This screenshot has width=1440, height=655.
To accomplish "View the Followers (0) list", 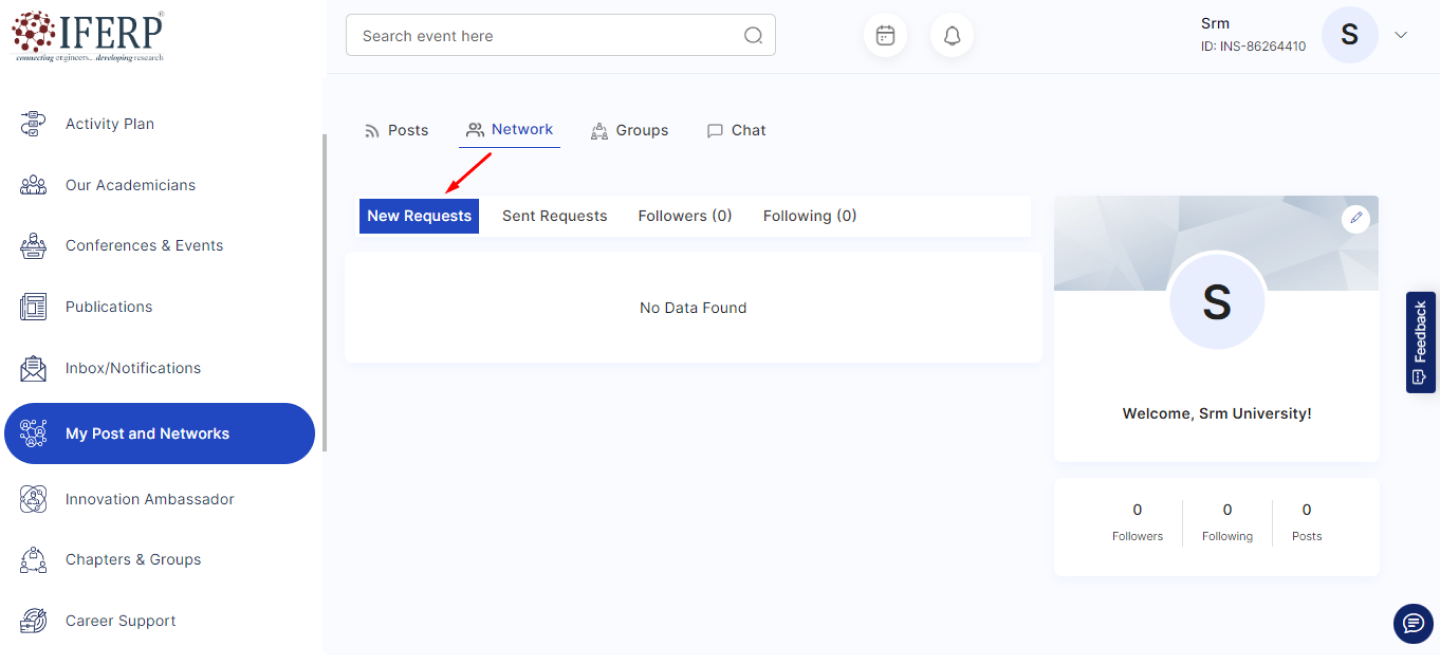I will [x=685, y=216].
